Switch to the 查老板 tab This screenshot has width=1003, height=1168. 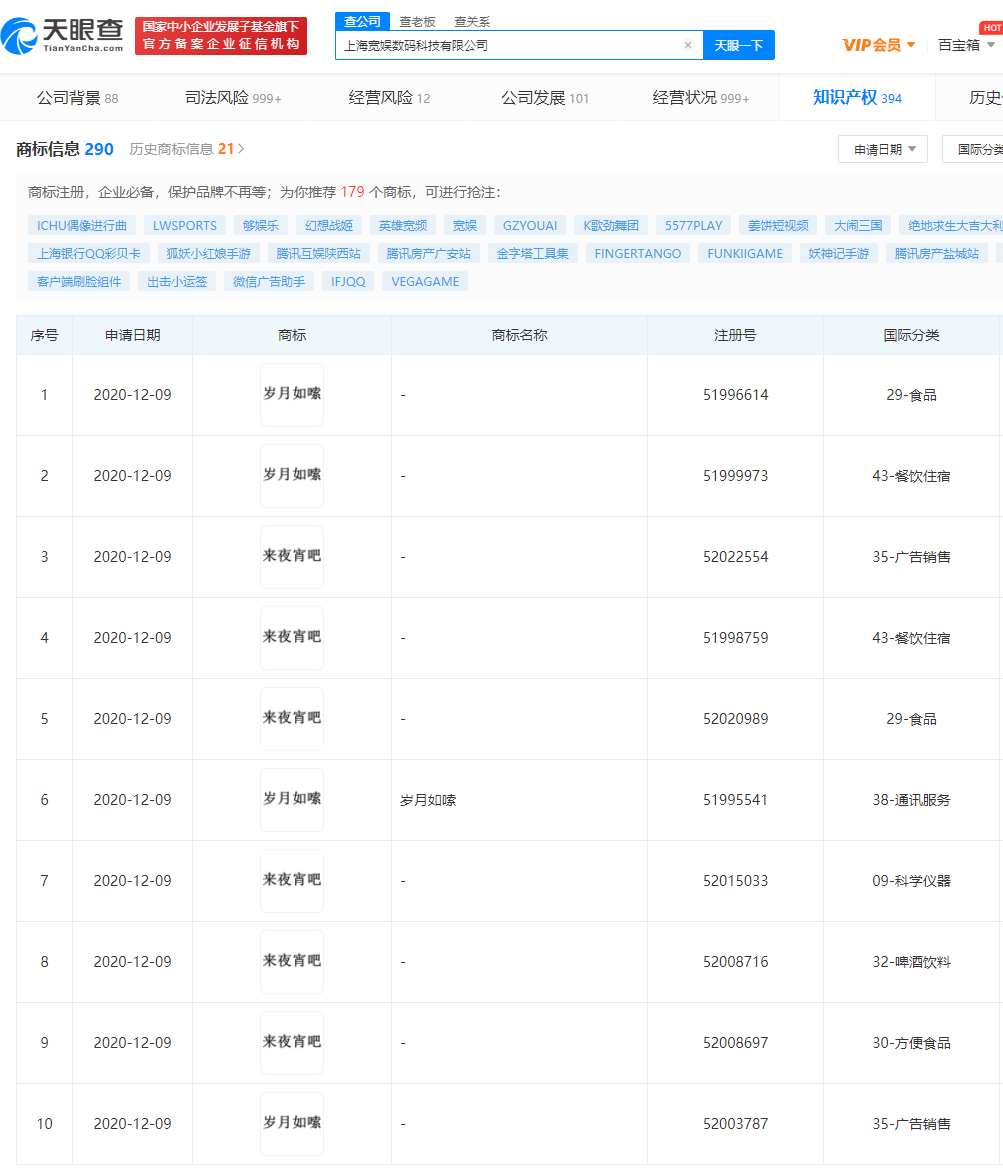pyautogui.click(x=417, y=21)
